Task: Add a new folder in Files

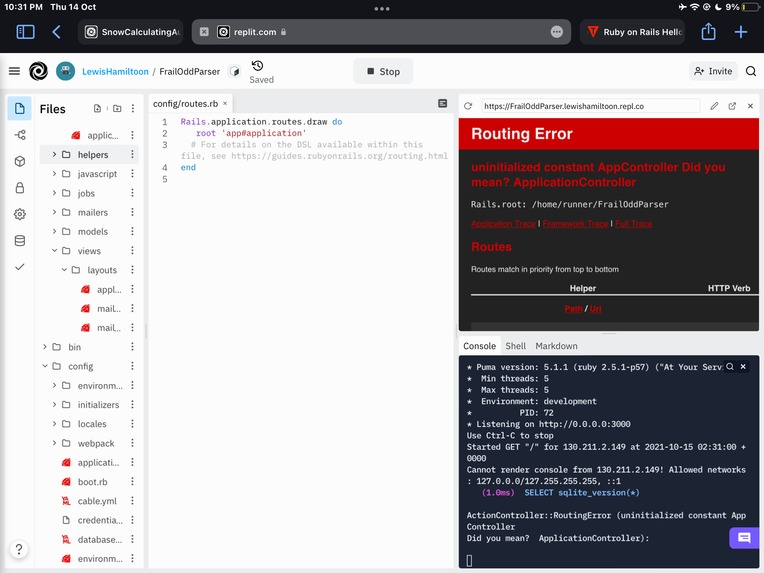Action: pyautogui.click(x=117, y=108)
